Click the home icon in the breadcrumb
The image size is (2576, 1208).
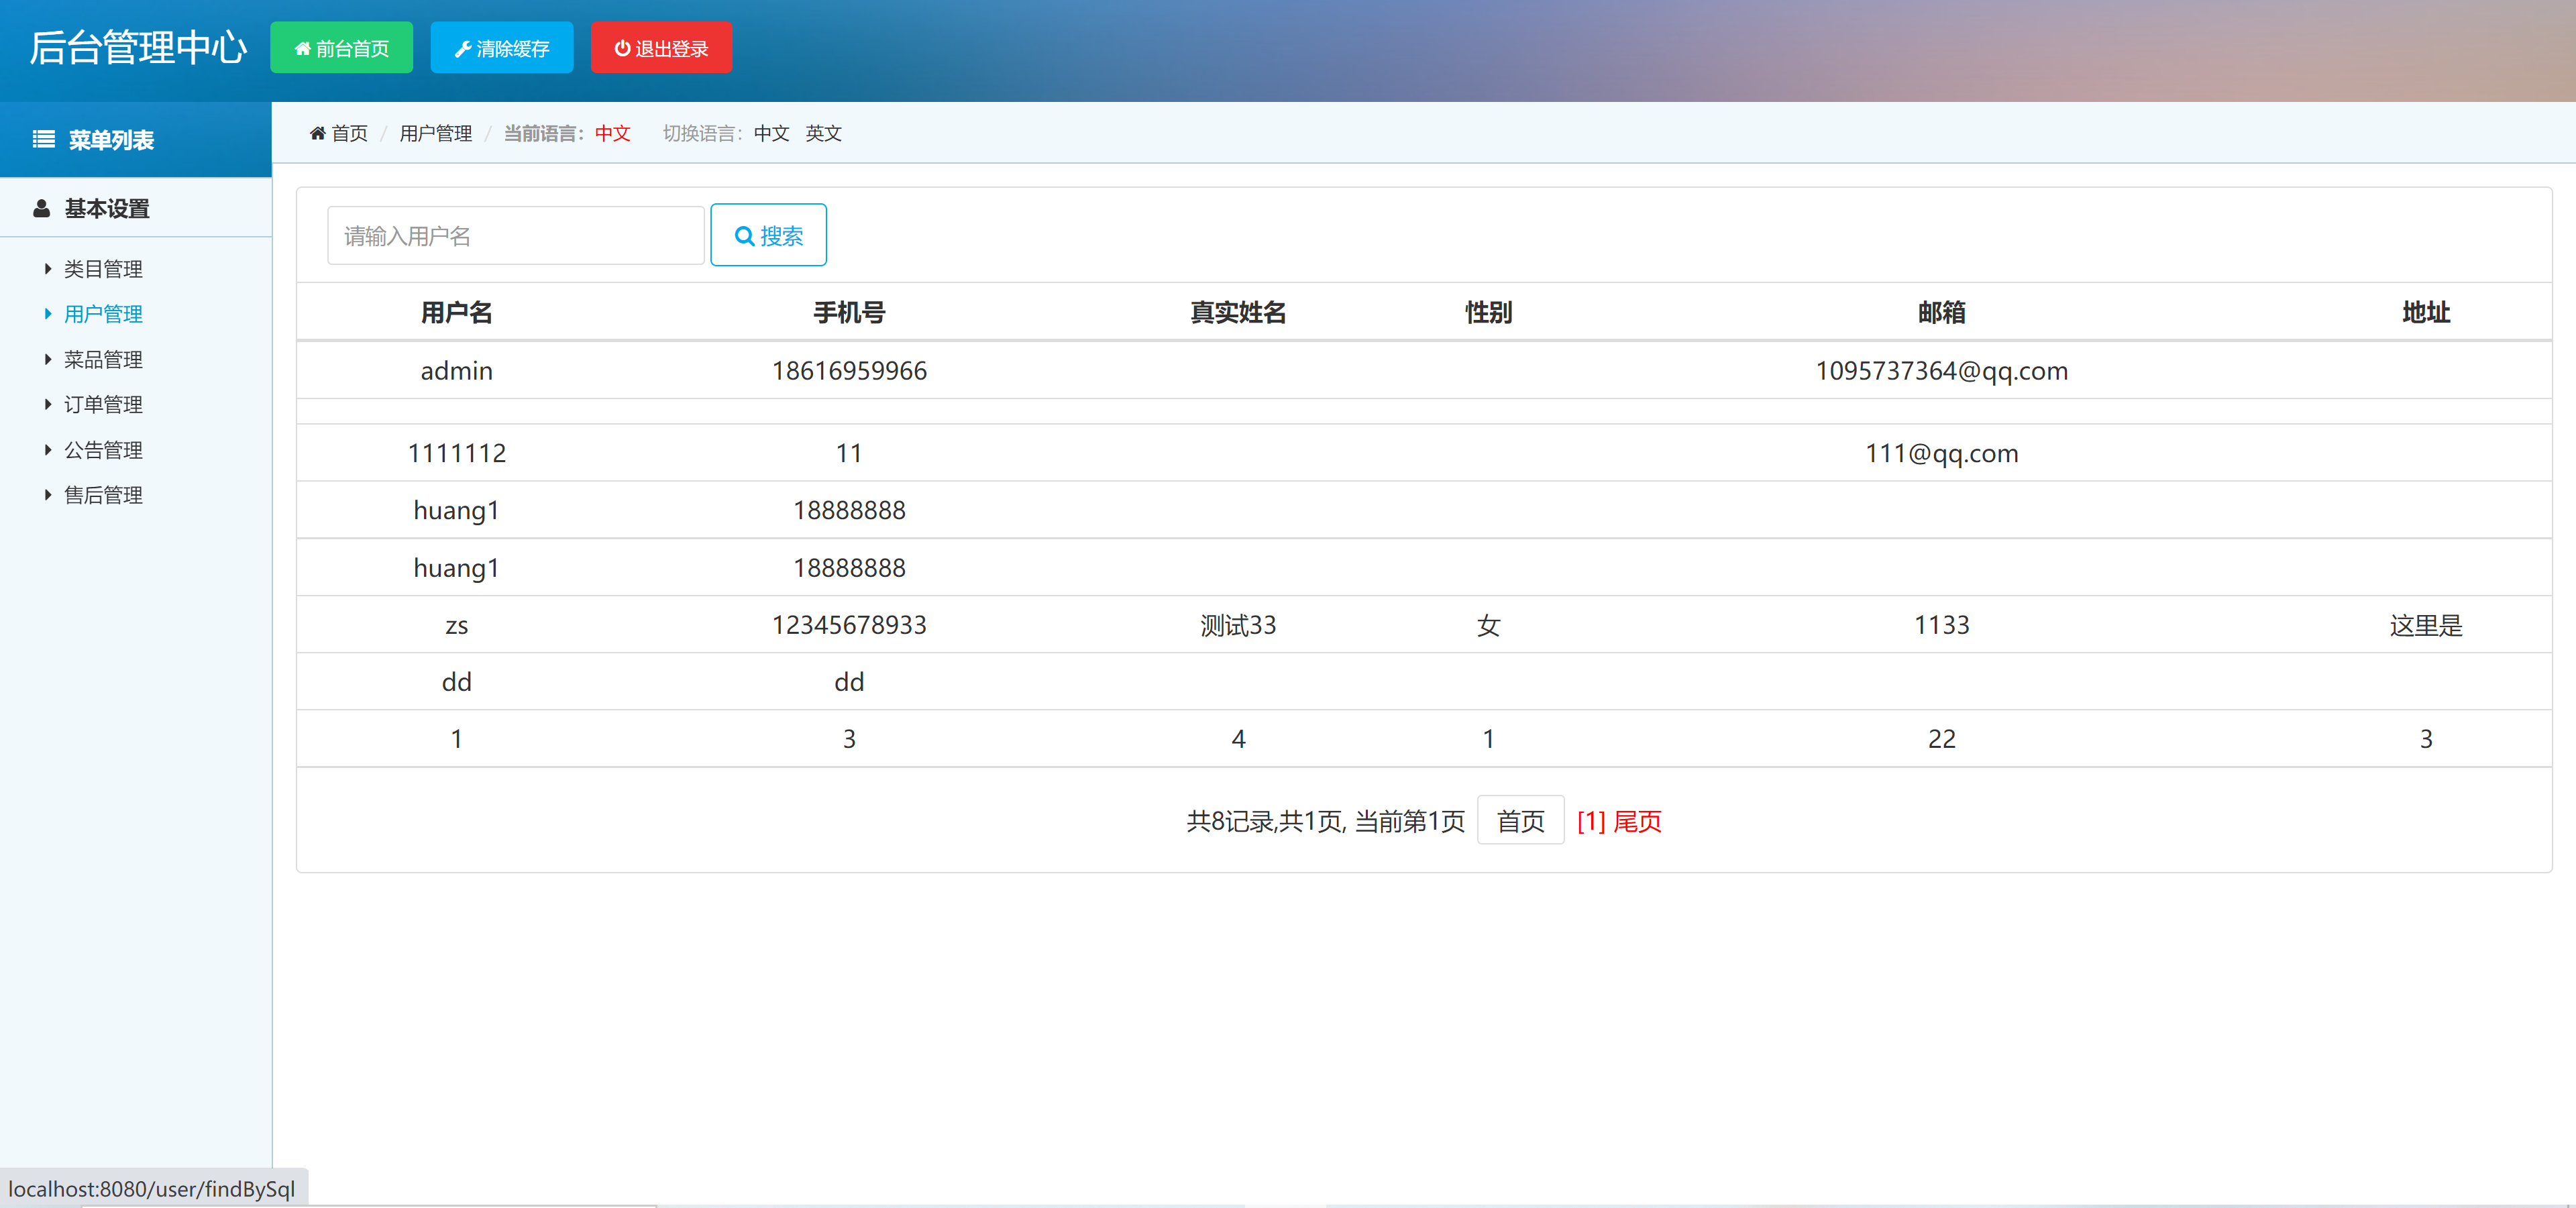coord(317,133)
